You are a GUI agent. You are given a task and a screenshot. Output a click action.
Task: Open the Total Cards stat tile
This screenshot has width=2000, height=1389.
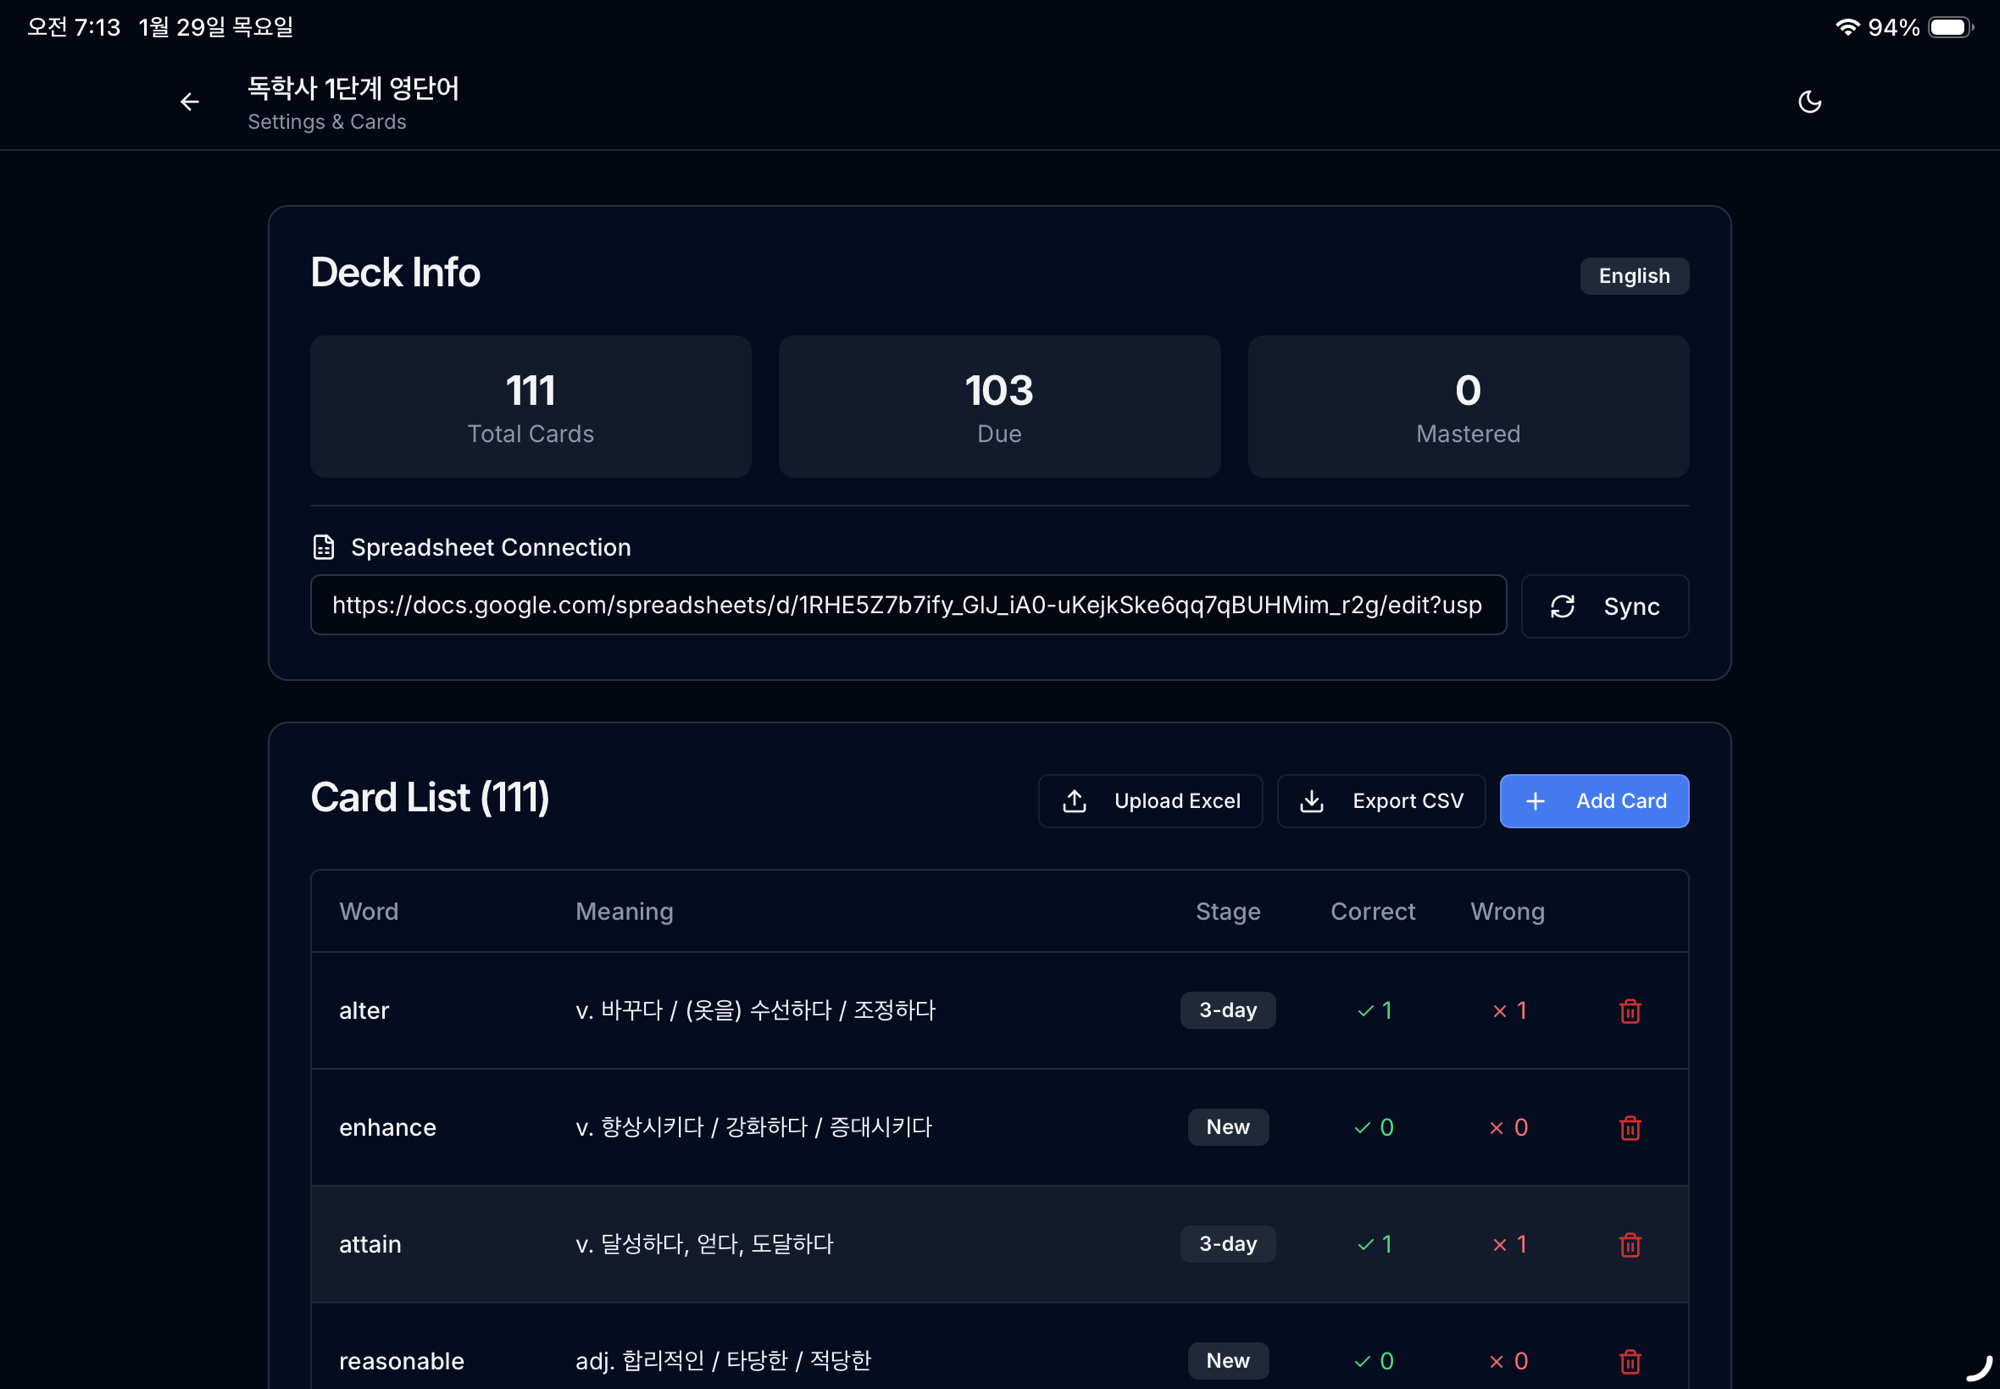530,406
